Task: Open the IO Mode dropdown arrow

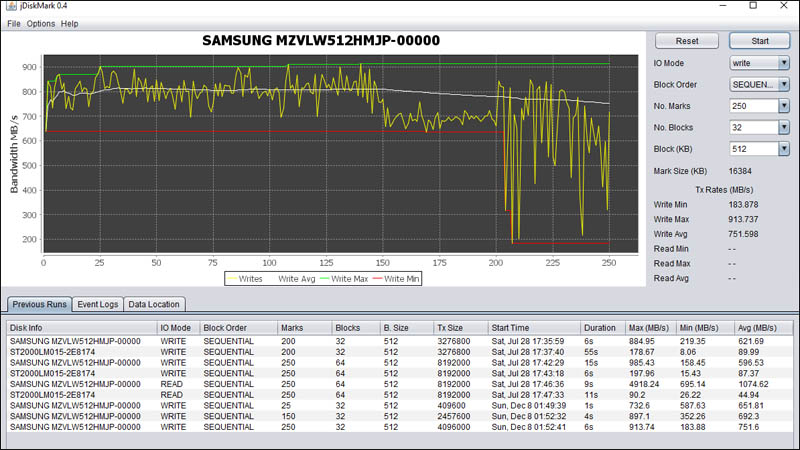Action: coord(784,63)
